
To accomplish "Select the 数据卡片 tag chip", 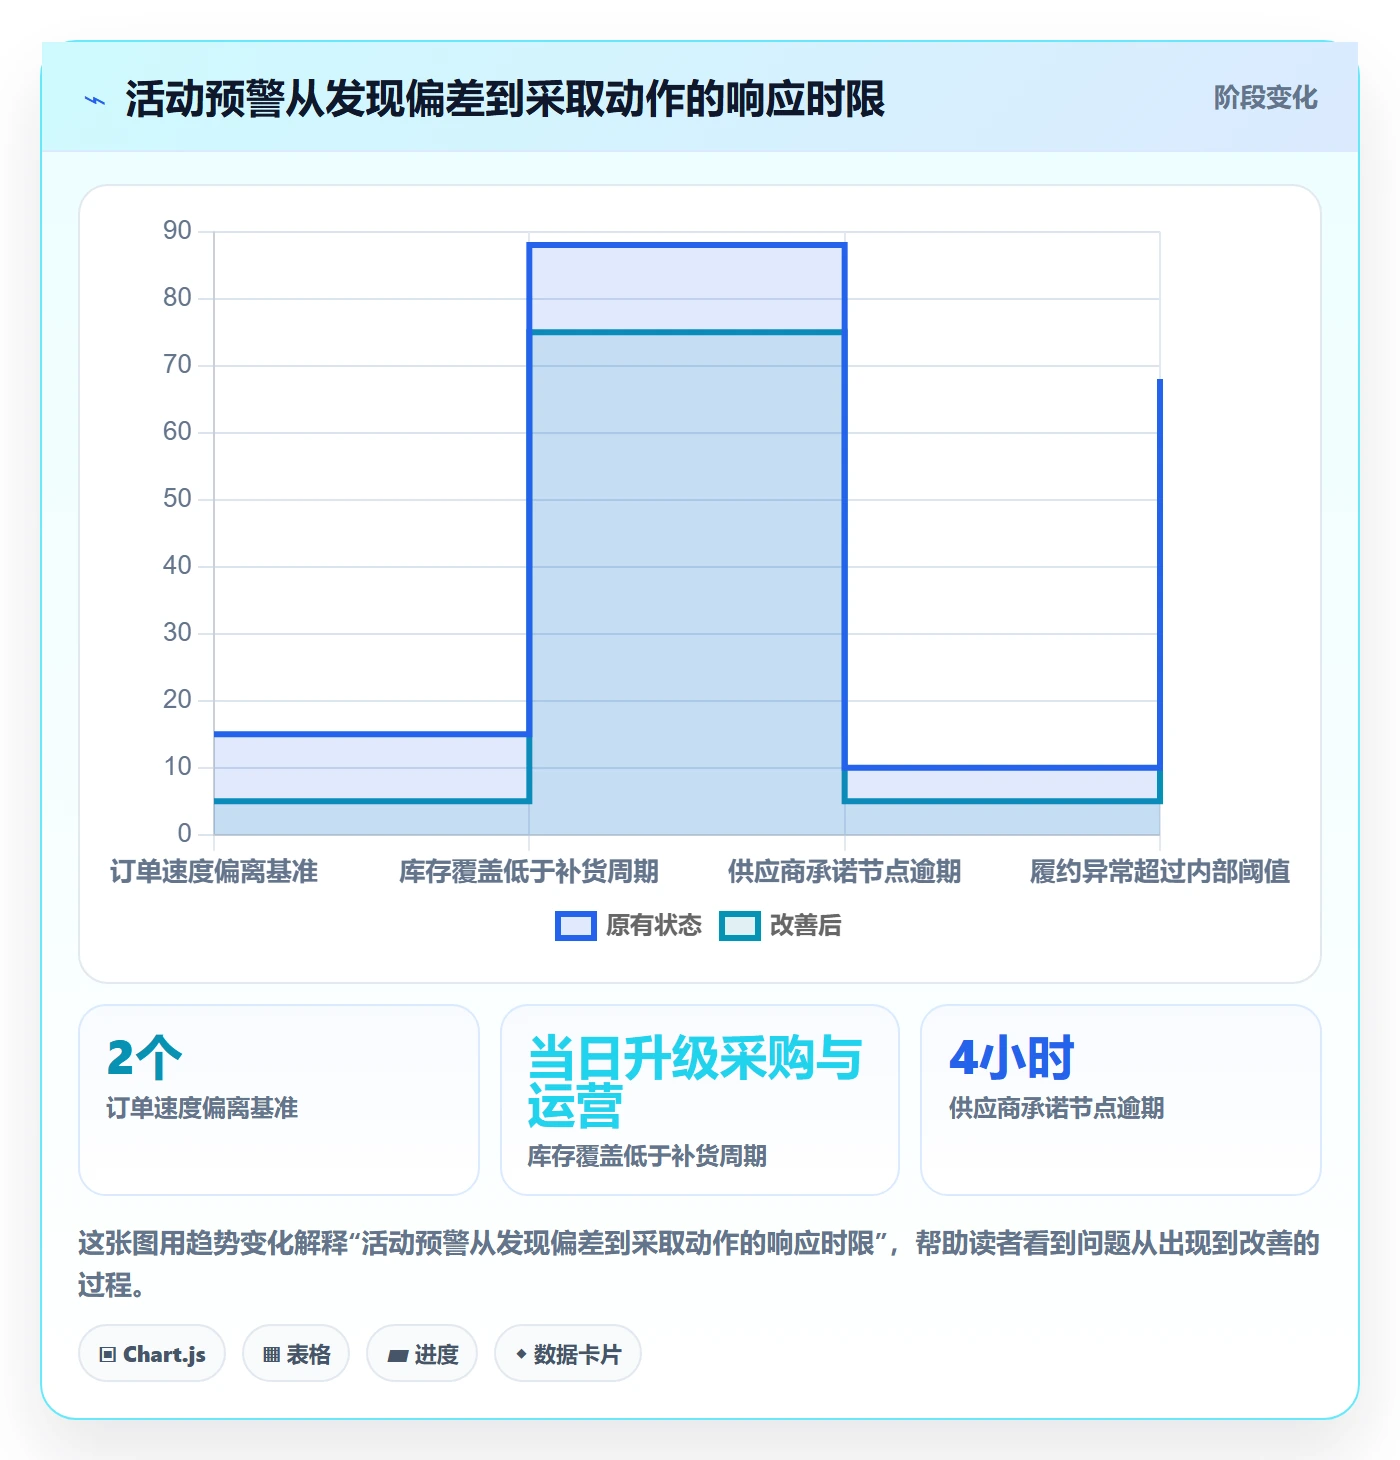I will point(568,1354).
